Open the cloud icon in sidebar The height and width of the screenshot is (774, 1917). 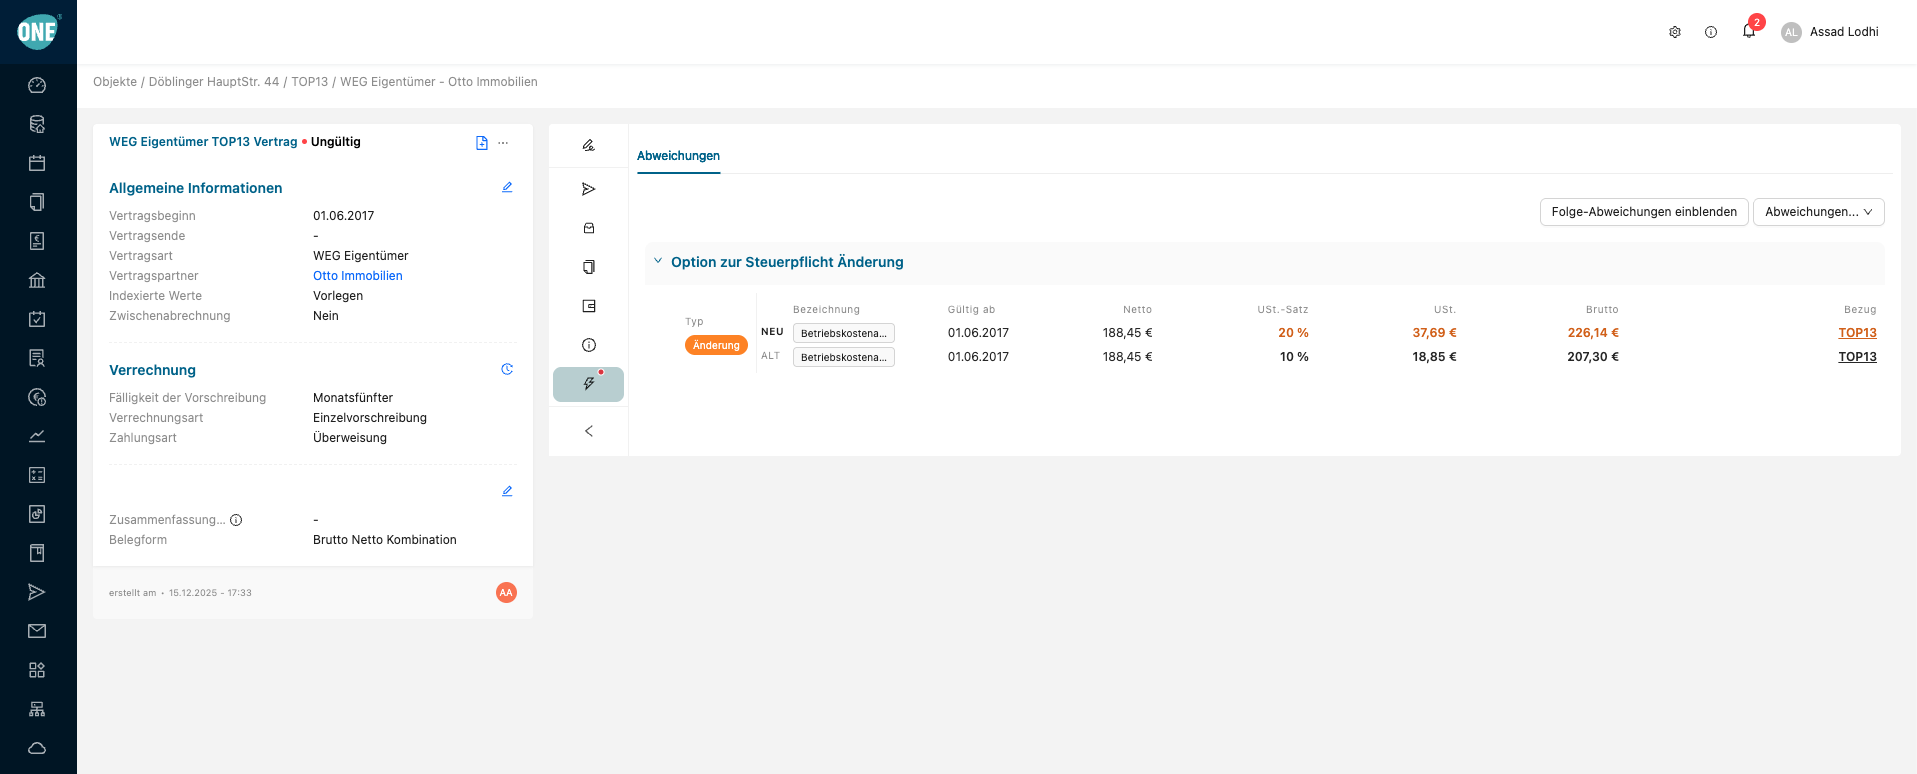click(37, 748)
